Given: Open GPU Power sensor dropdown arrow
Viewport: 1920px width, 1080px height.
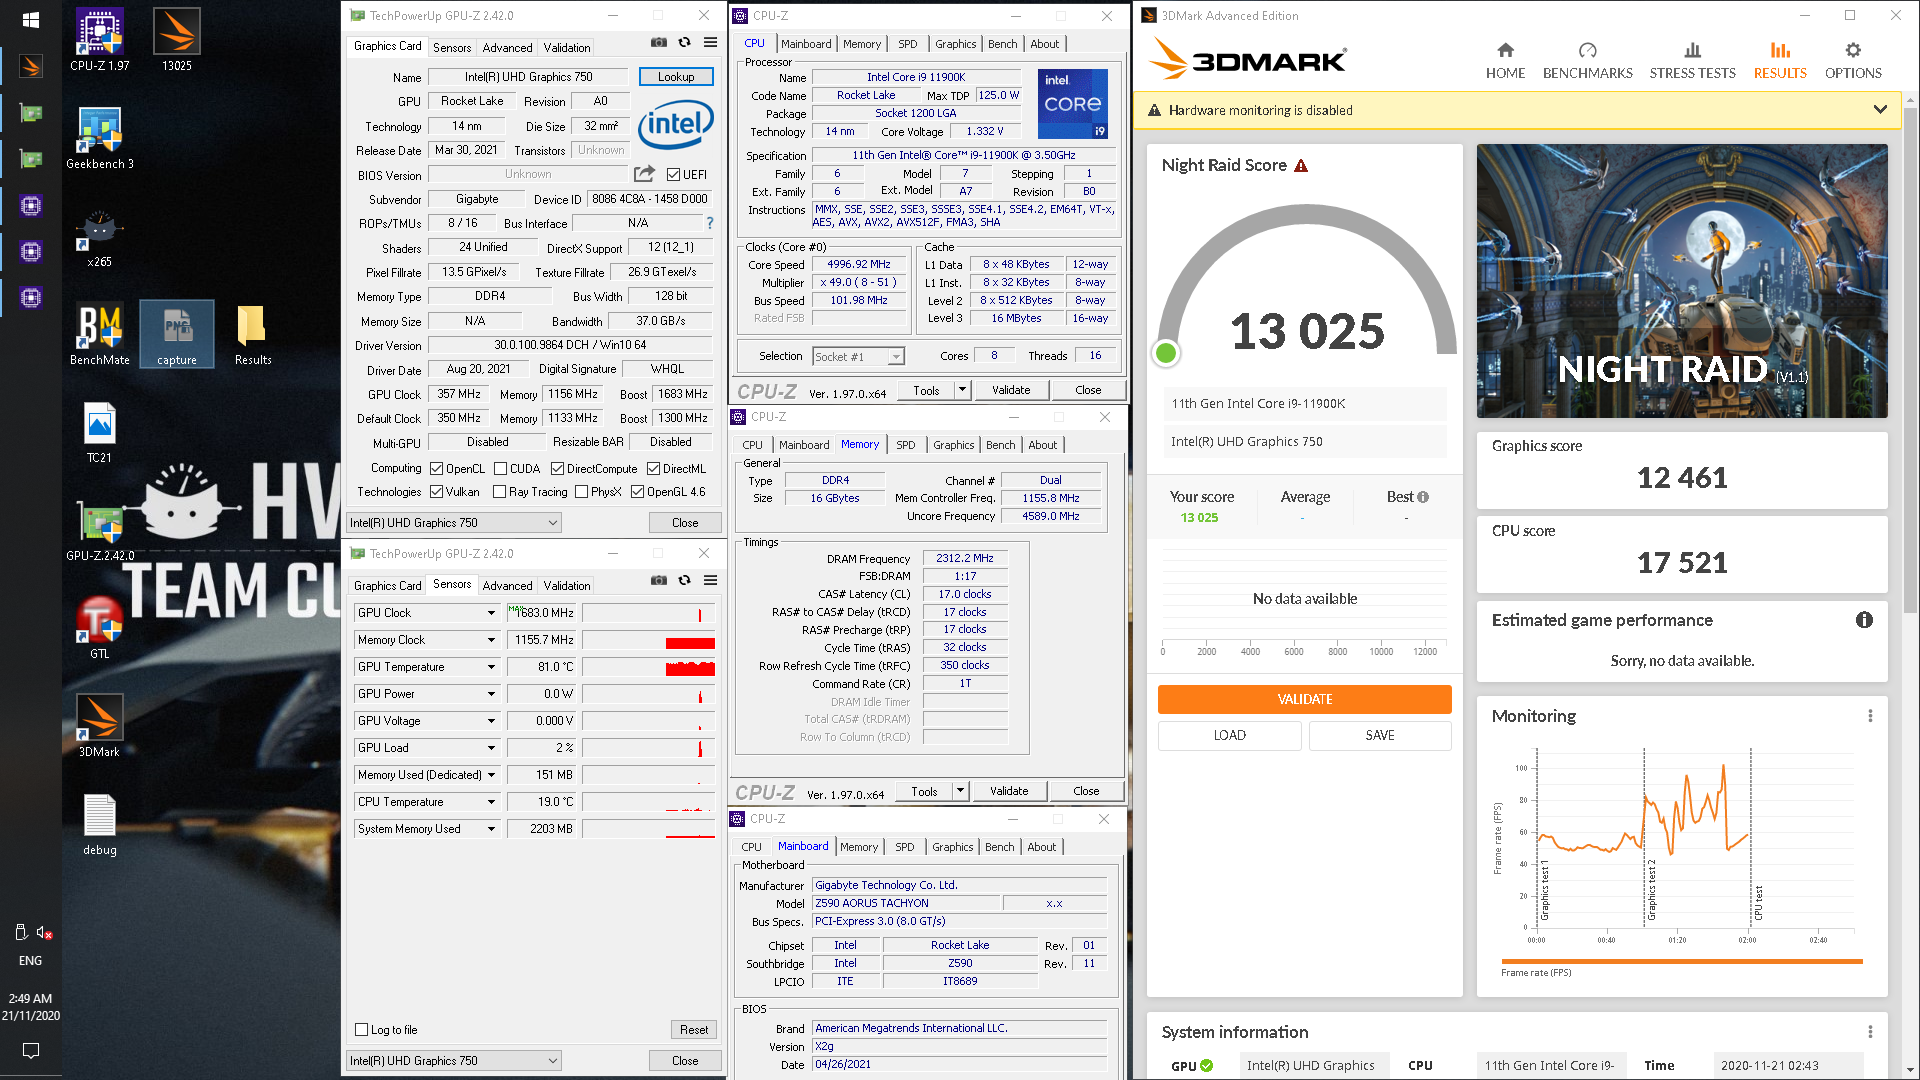Looking at the screenshot, I should [491, 694].
